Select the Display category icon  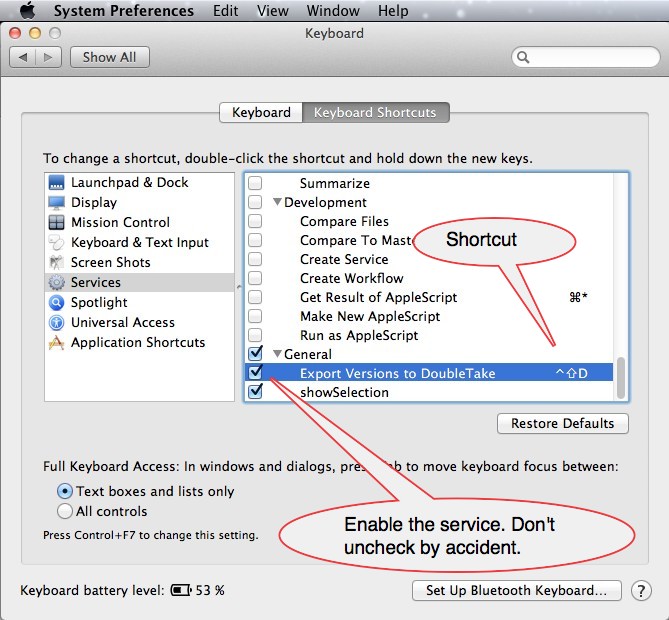56,203
